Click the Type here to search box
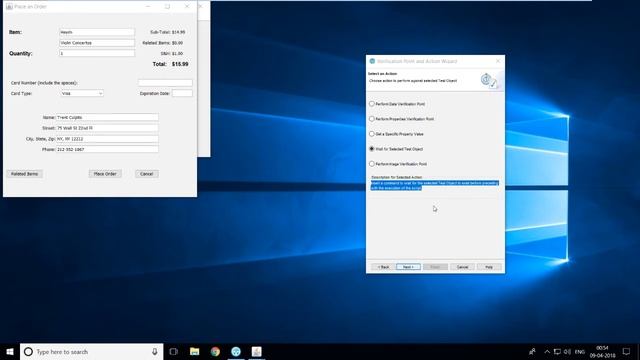The image size is (640, 360). pyautogui.click(x=91, y=351)
